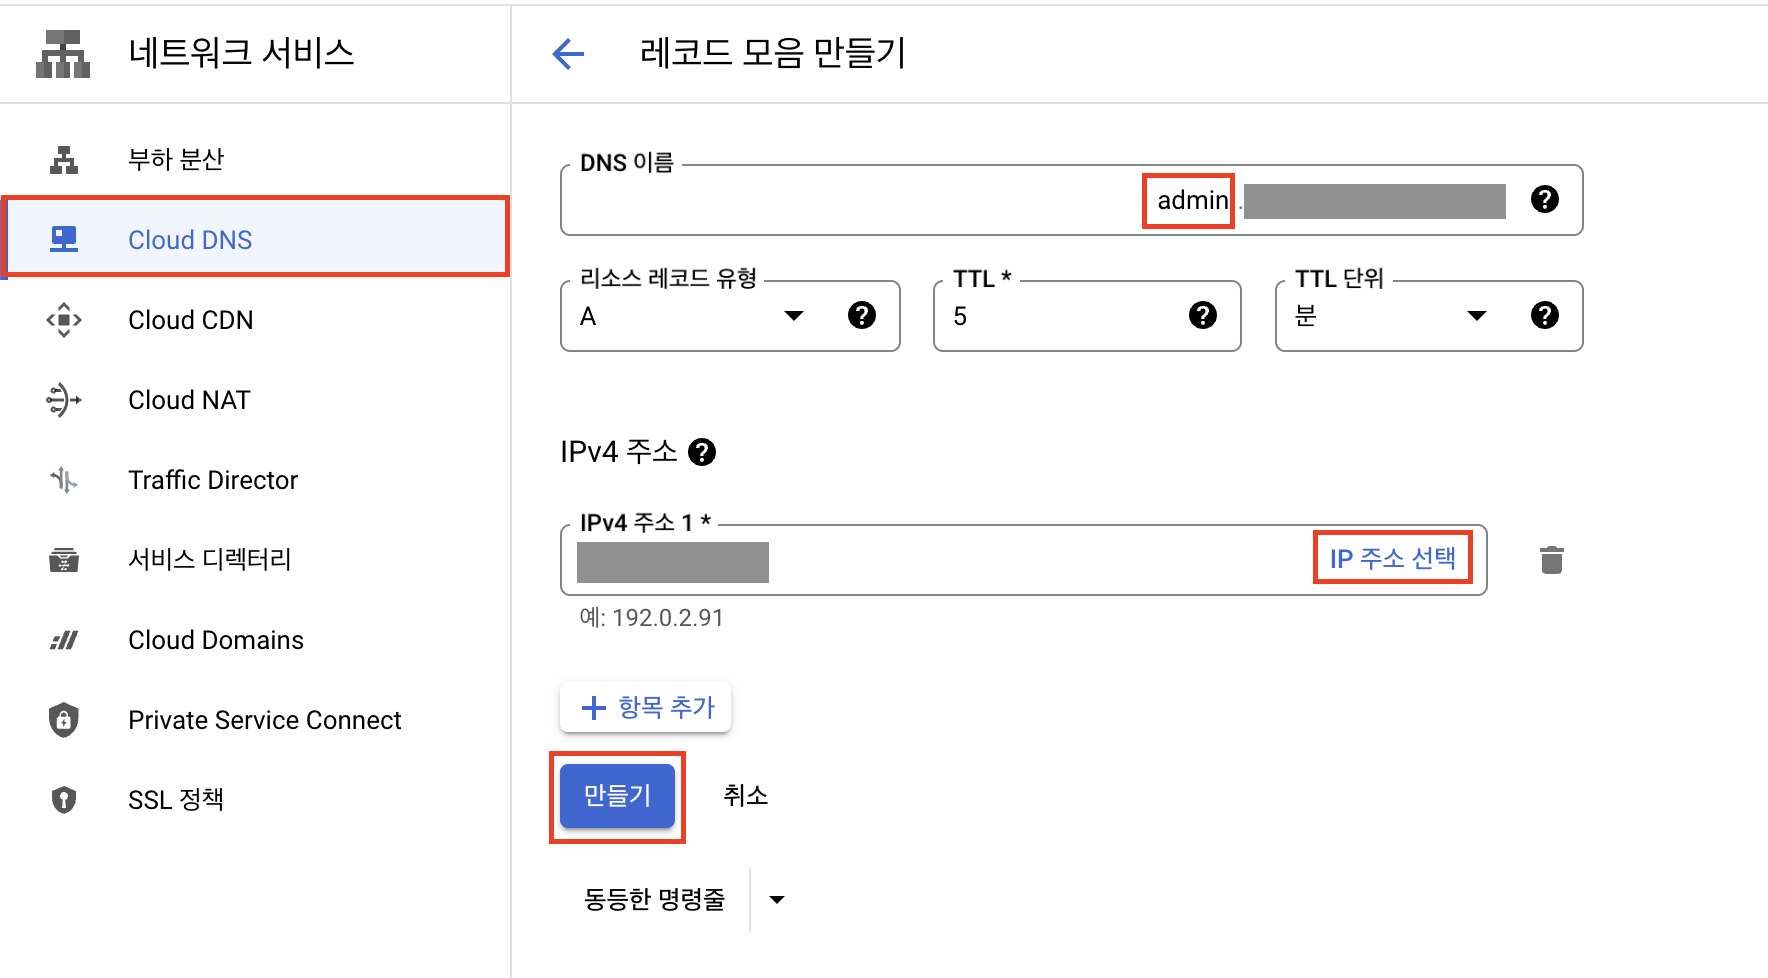Open the resource record type dropdown

pos(793,316)
